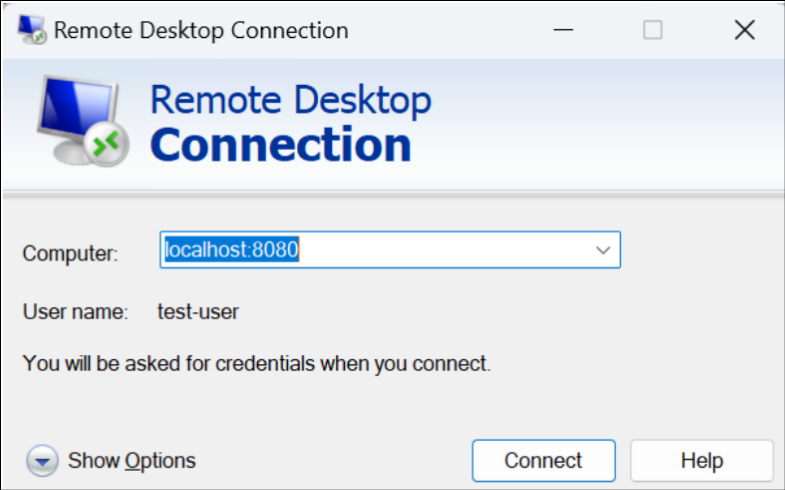Click the bold "Connection" banner word
Image resolution: width=785 pixels, height=490 pixels.
281,144
